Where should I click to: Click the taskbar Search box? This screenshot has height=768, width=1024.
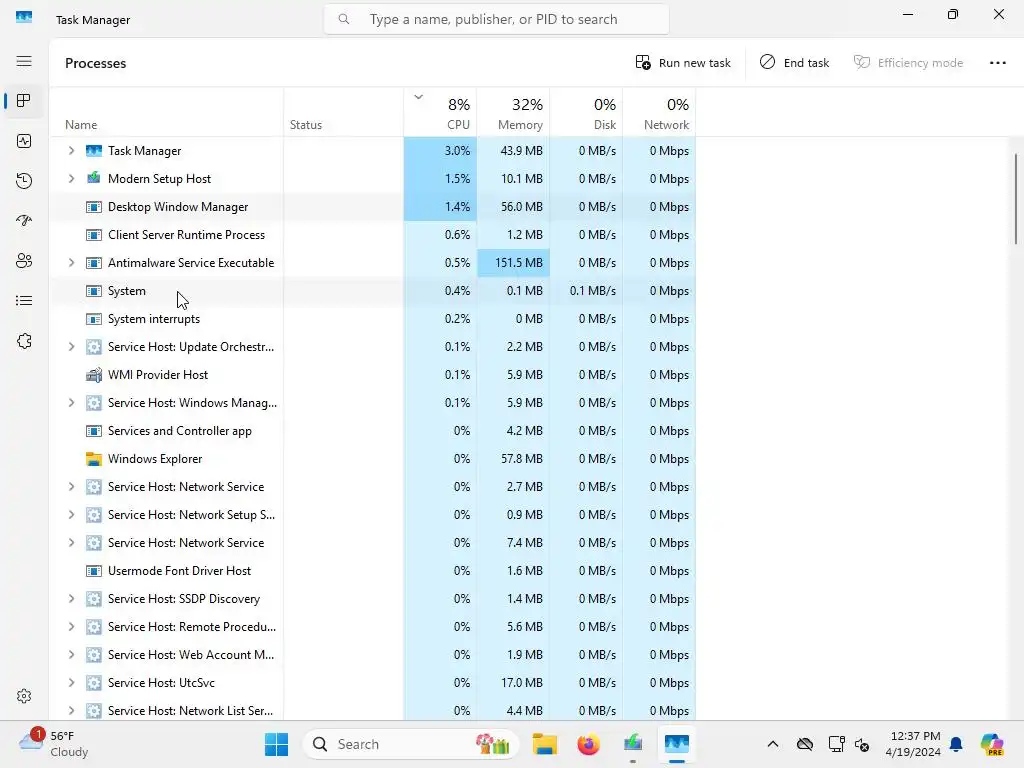[x=411, y=744]
